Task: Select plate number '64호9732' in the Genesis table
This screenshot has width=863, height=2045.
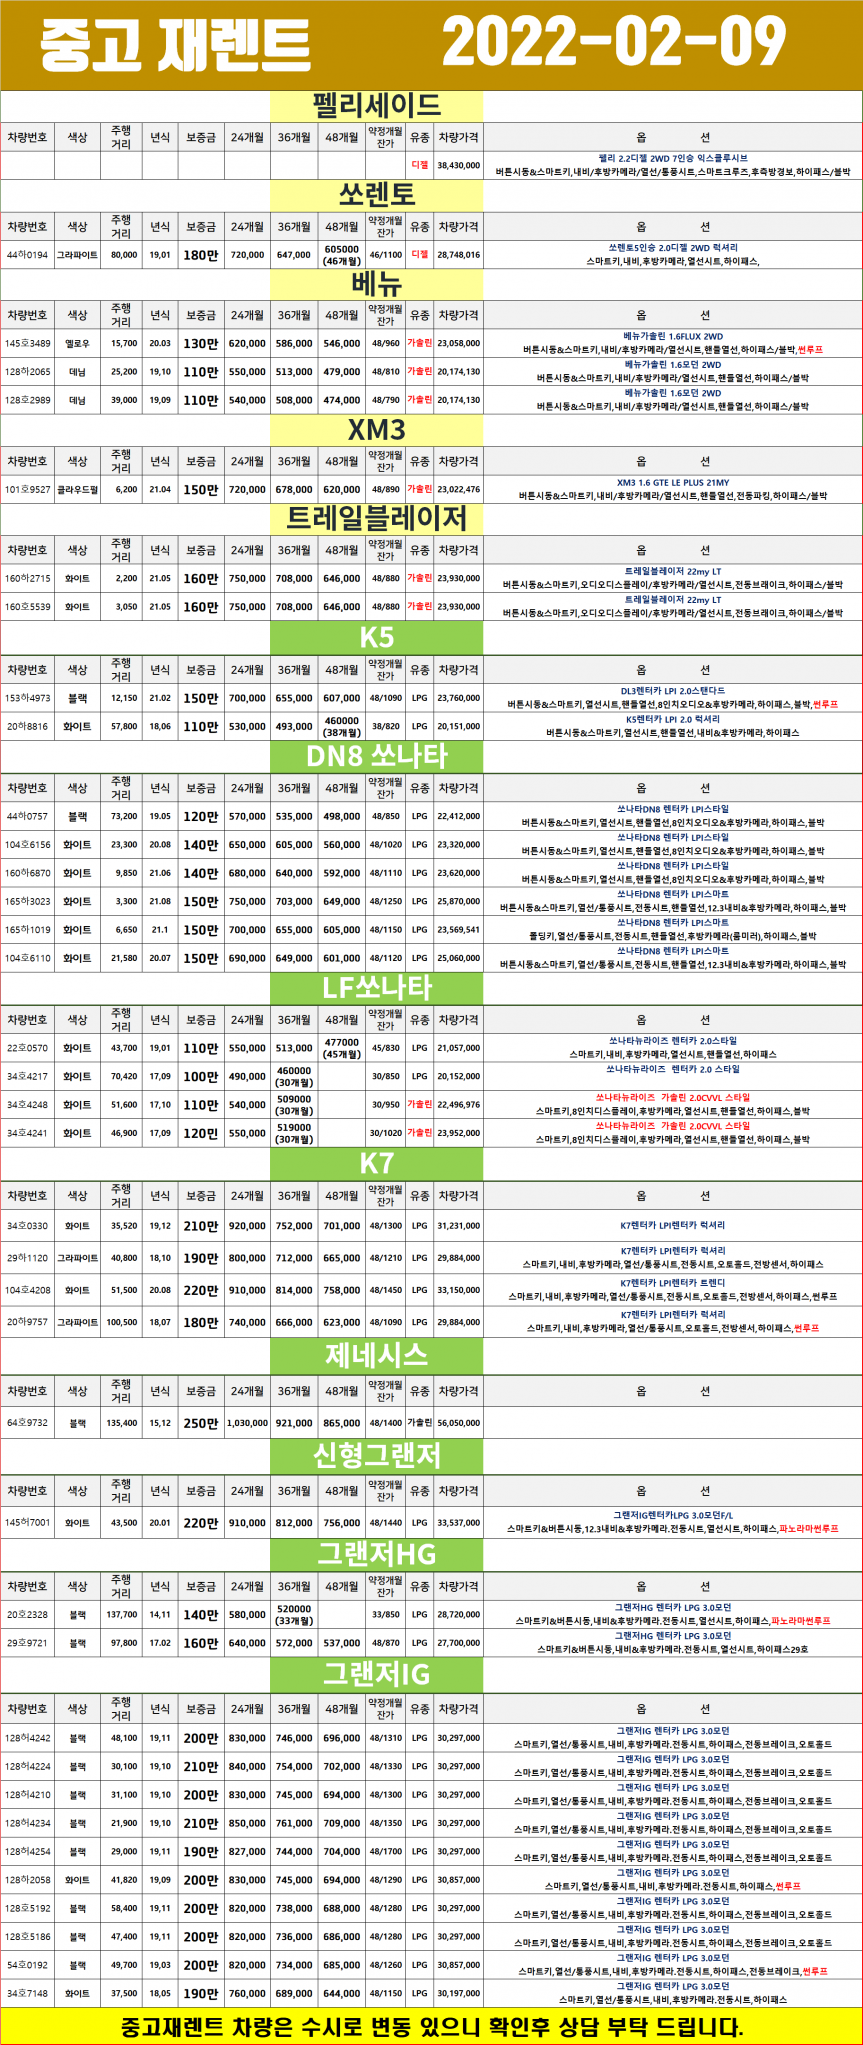Action: 27,1422
